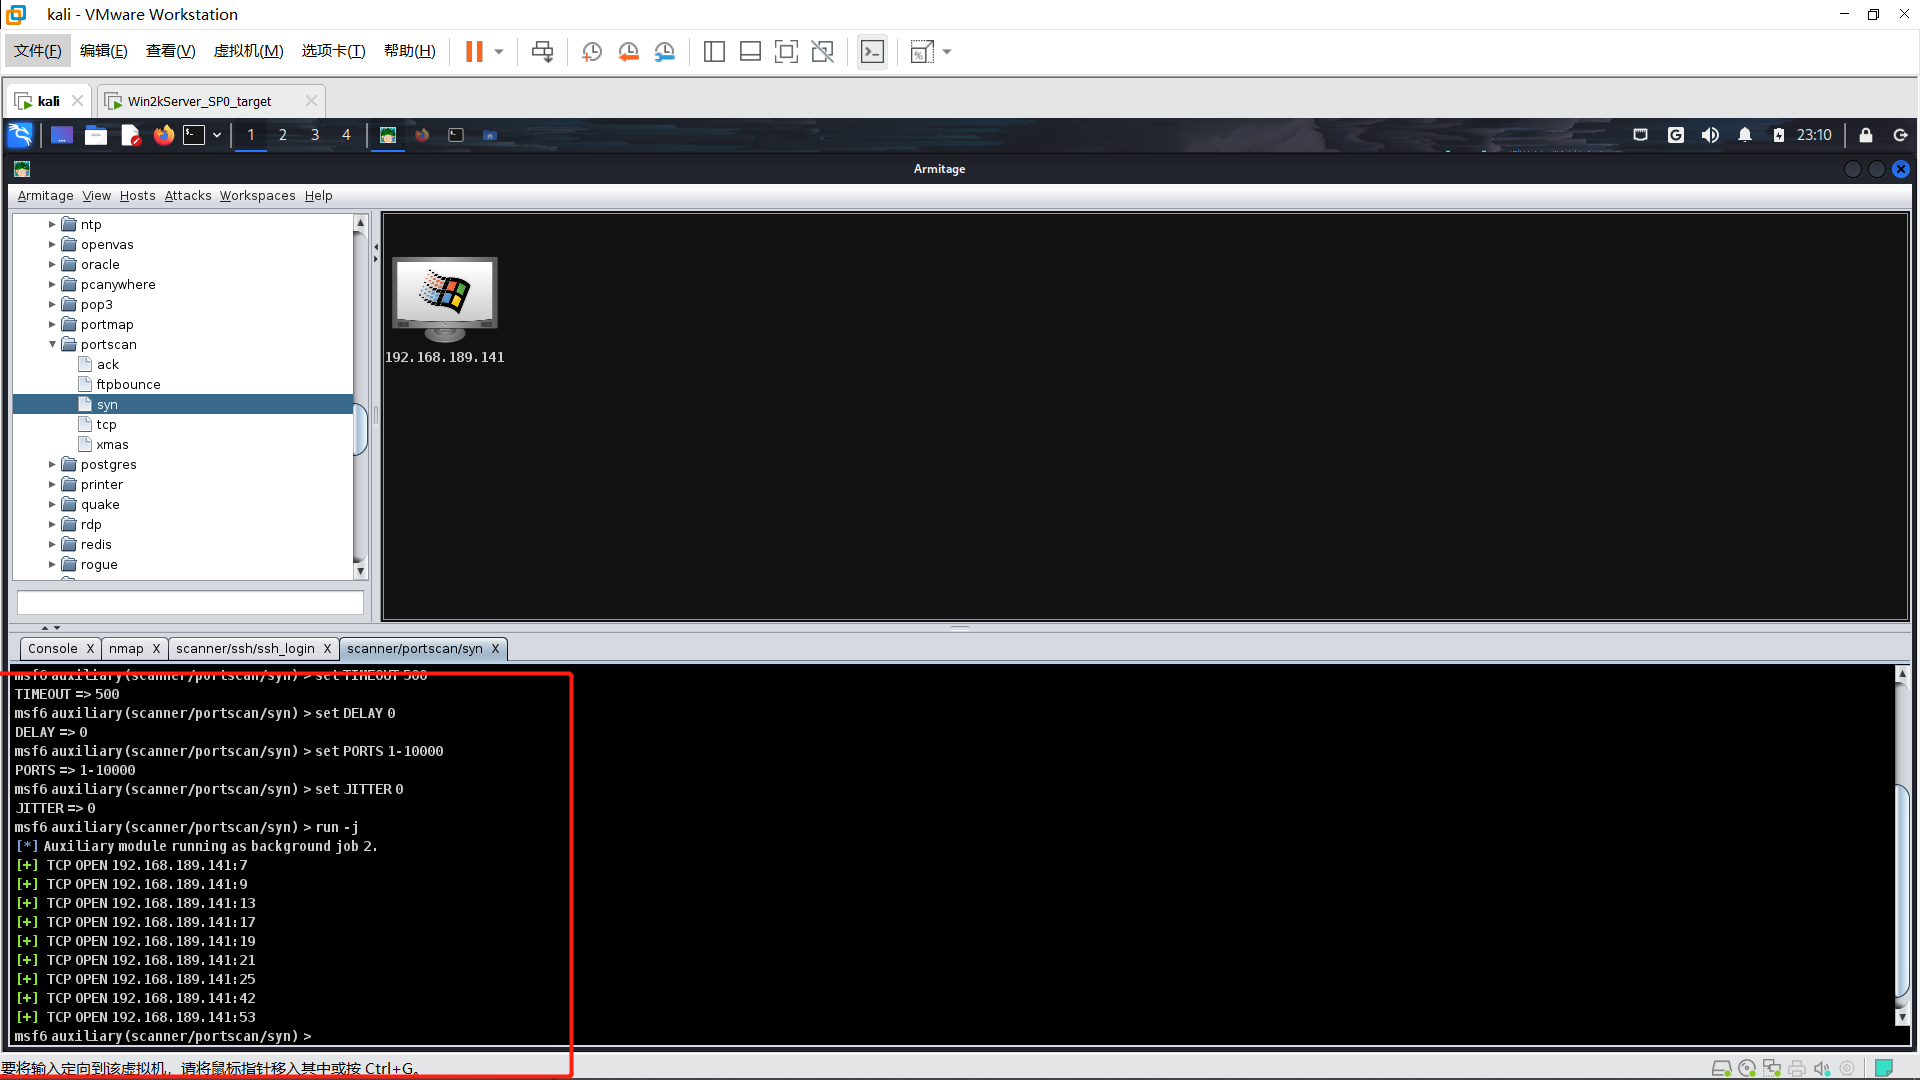The height and width of the screenshot is (1080, 1920).
Task: Select the scanner/ssh/ssh_login tab
Action: (244, 647)
